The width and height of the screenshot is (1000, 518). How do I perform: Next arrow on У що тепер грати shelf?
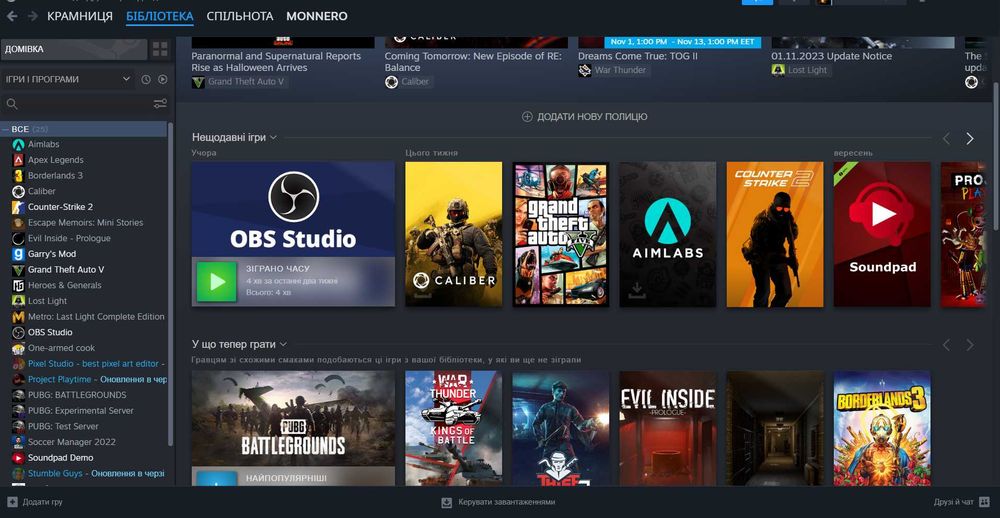(x=969, y=345)
